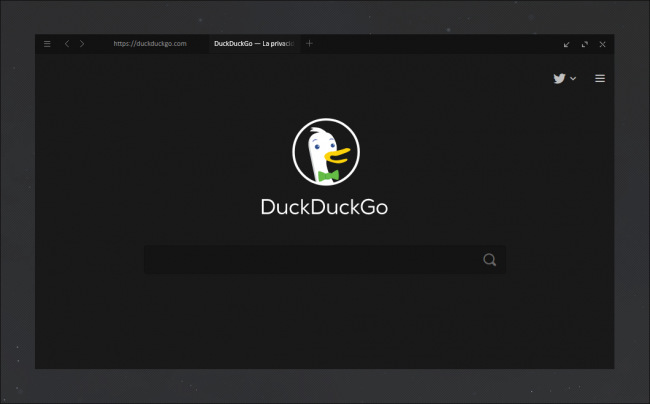
Task: Minimize the browser window with the diagonal arrow
Action: (x=566, y=44)
